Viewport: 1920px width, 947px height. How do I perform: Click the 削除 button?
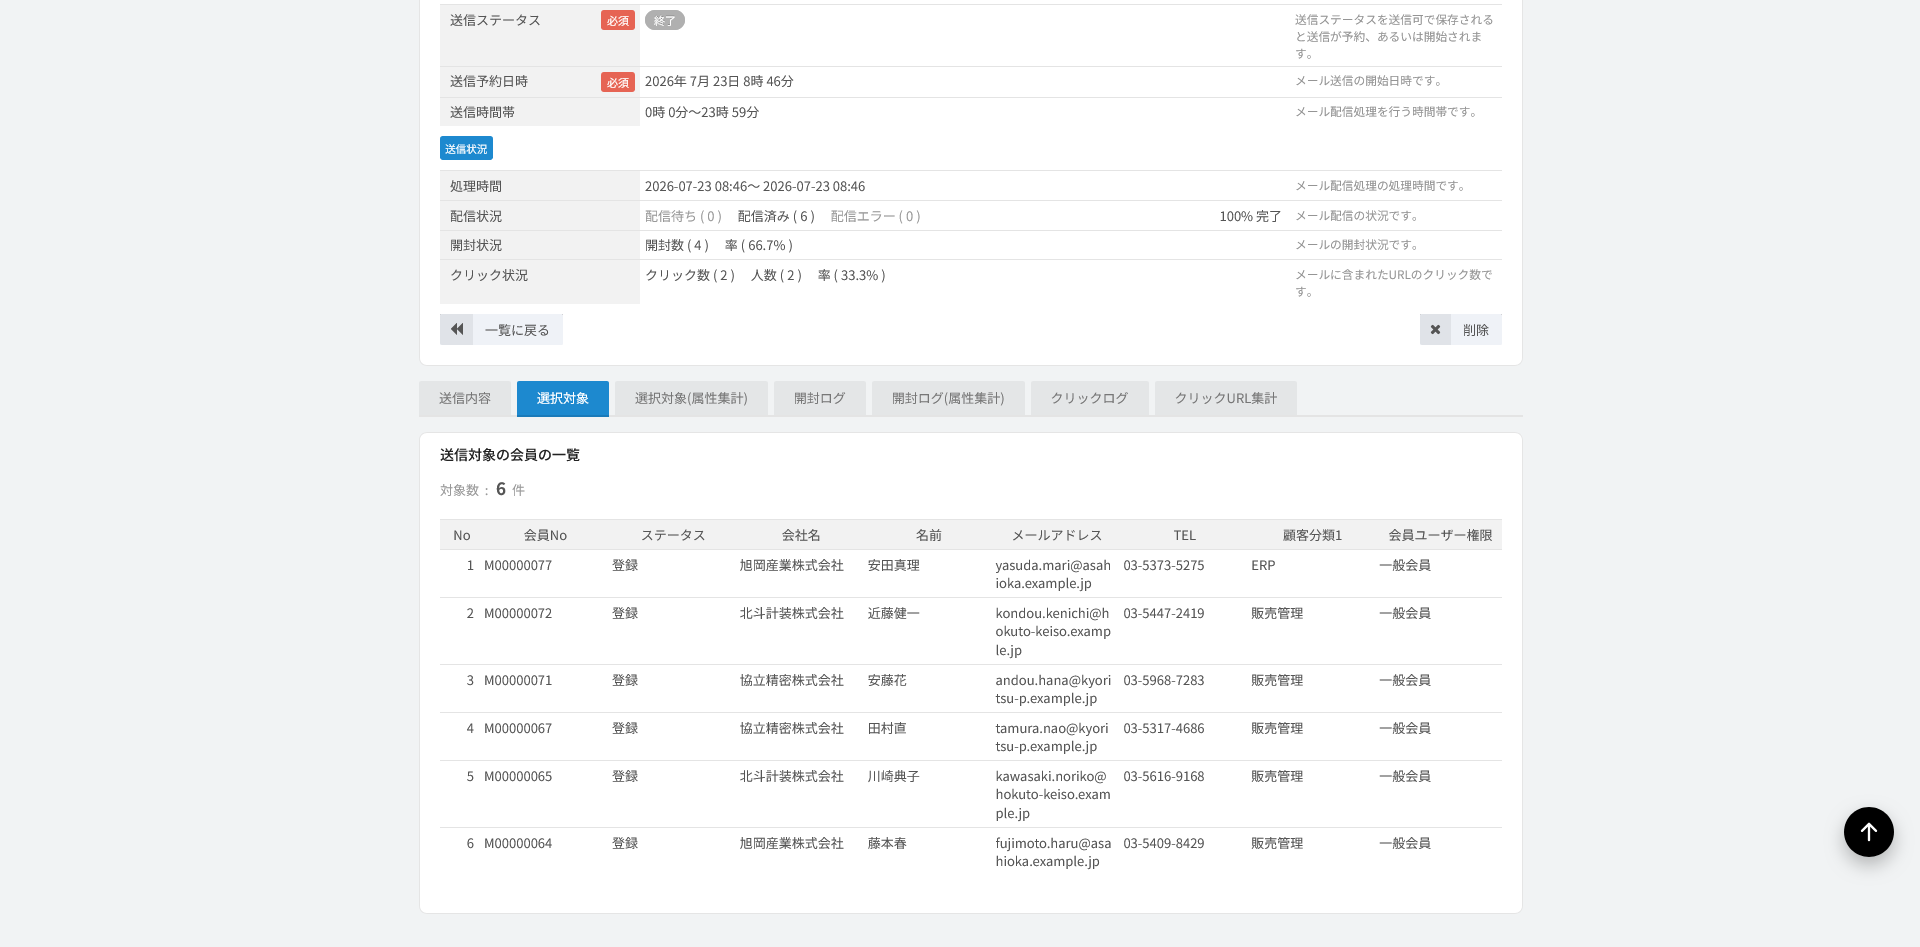[1460, 329]
